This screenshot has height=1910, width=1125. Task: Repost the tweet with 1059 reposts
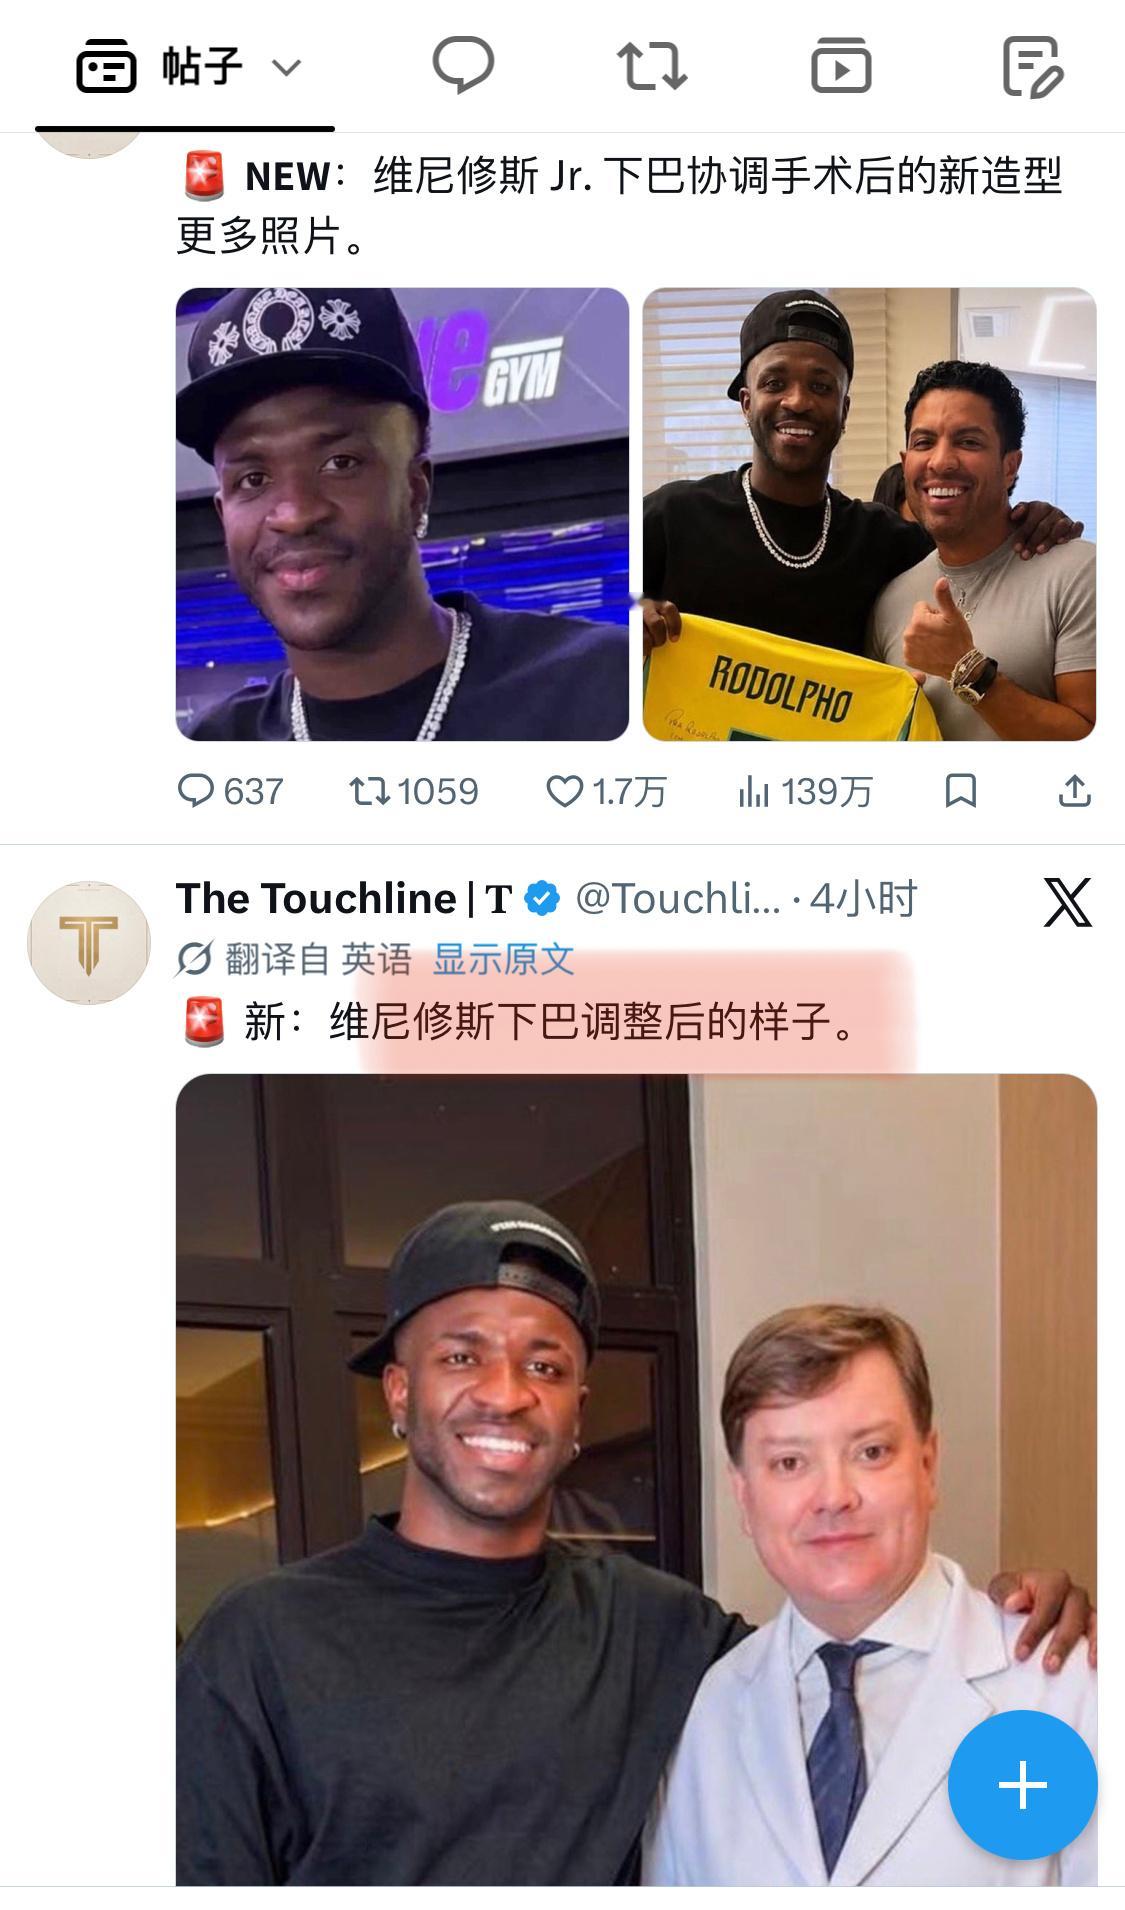[x=414, y=791]
